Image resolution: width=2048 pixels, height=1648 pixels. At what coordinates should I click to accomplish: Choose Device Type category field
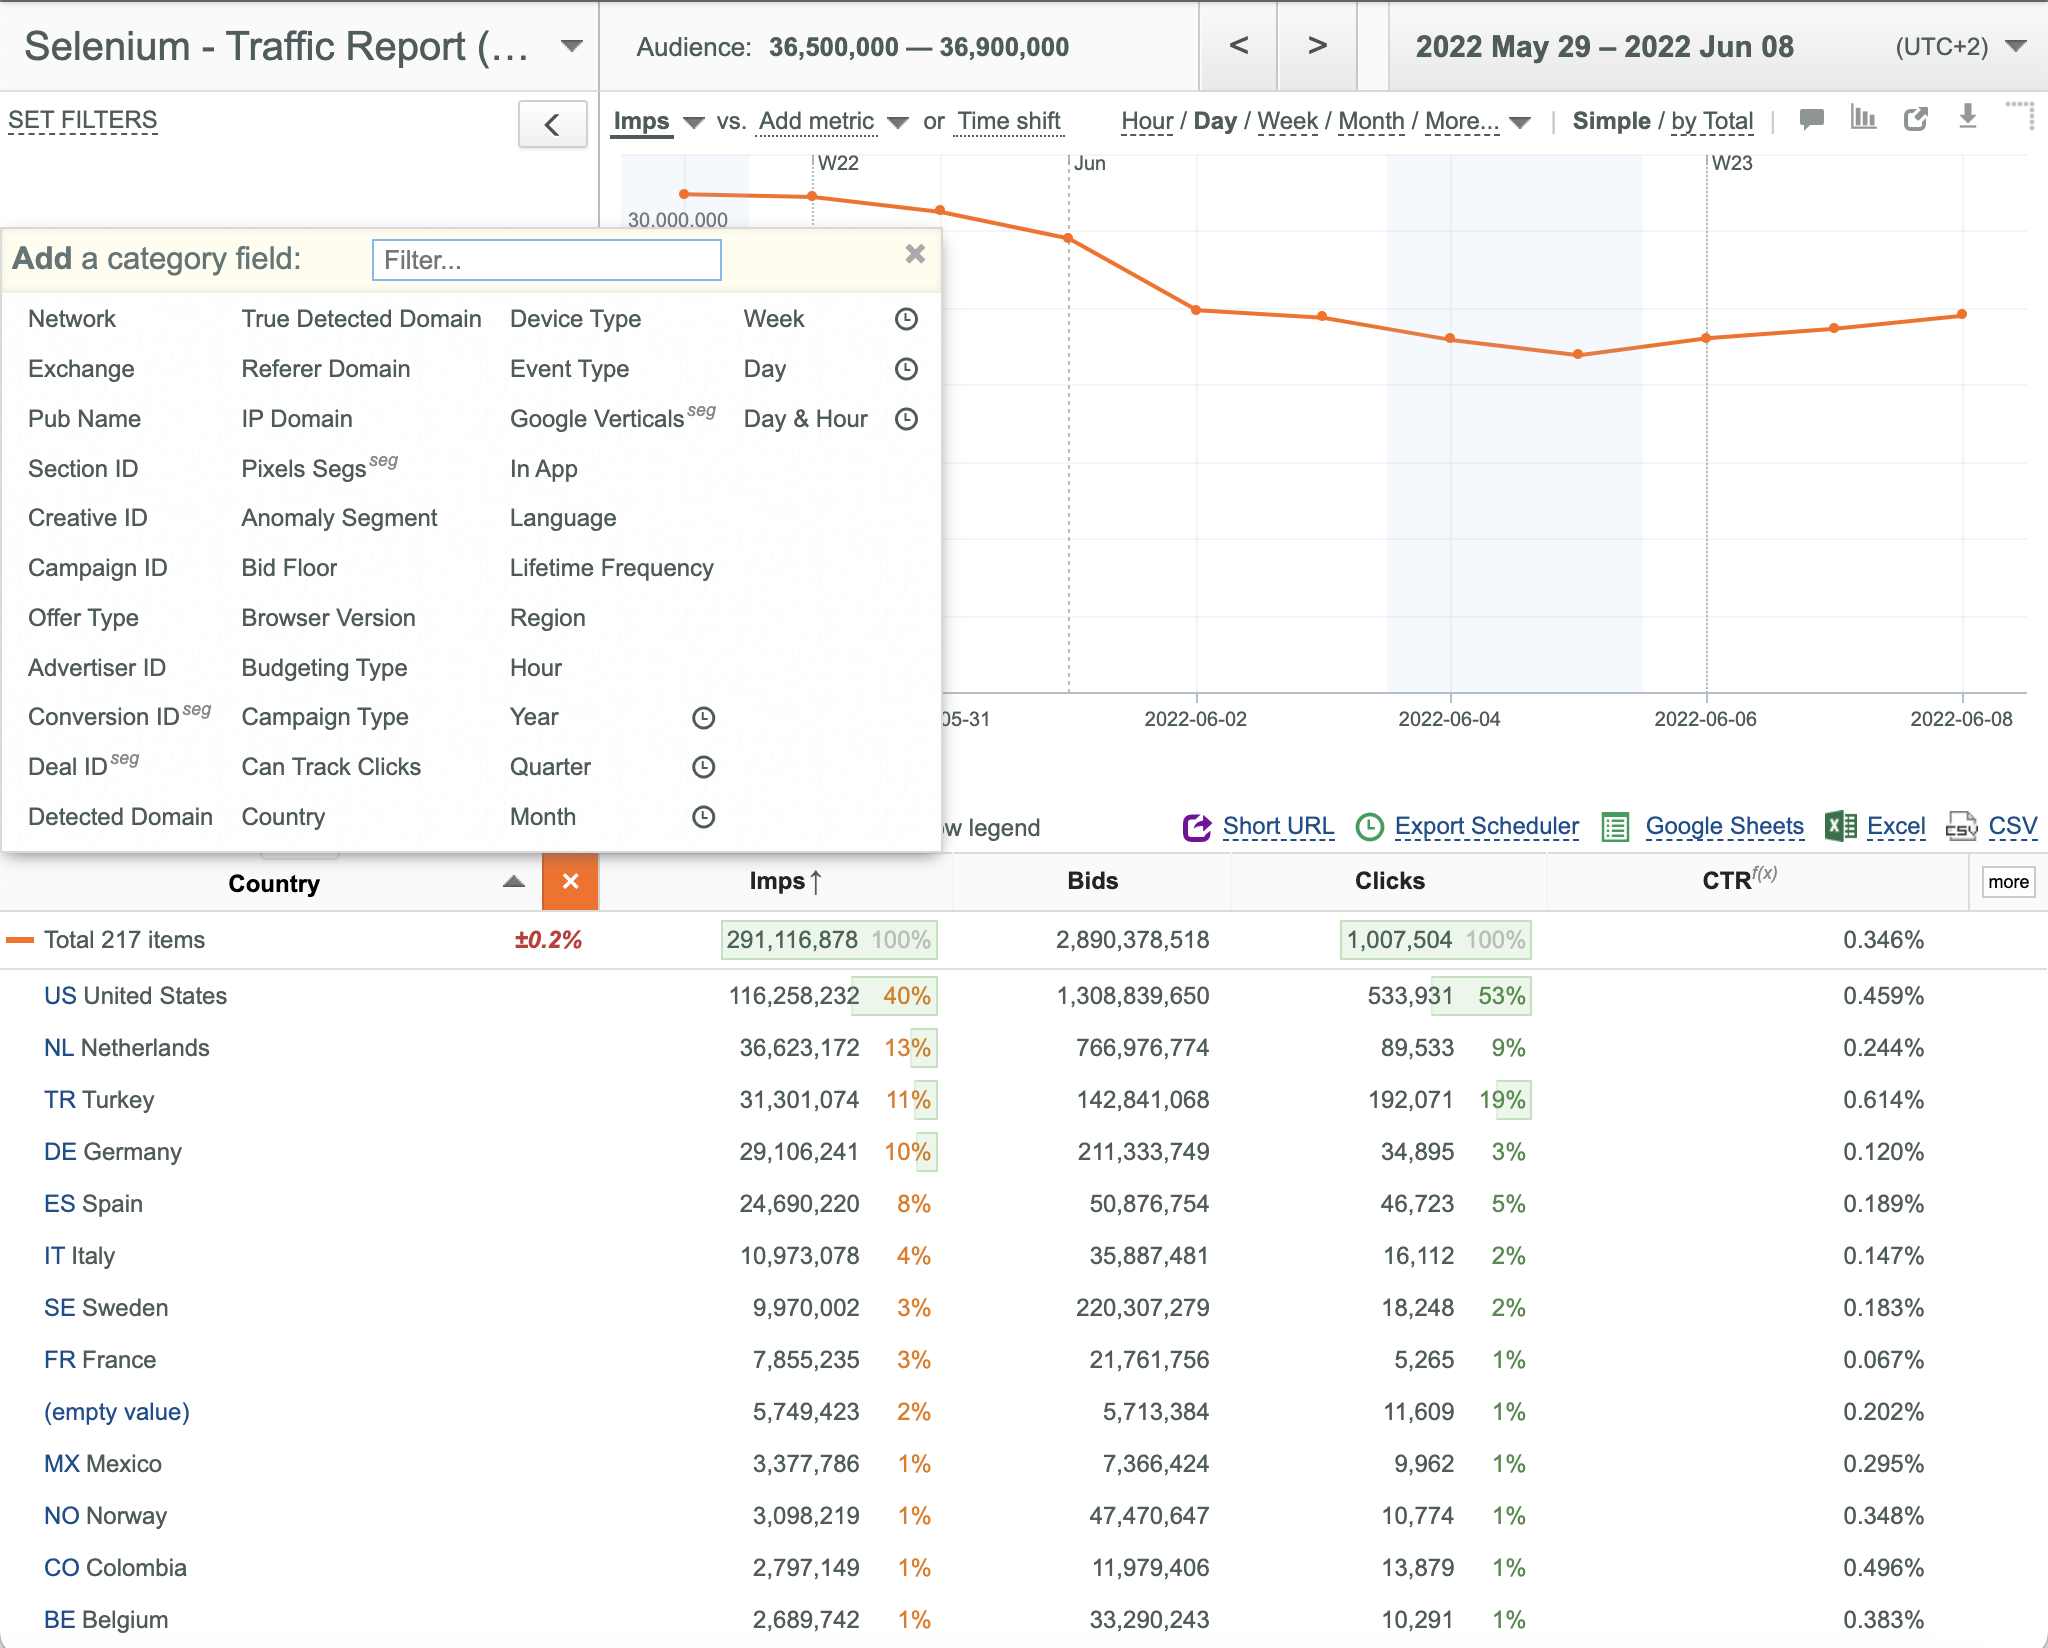point(575,319)
